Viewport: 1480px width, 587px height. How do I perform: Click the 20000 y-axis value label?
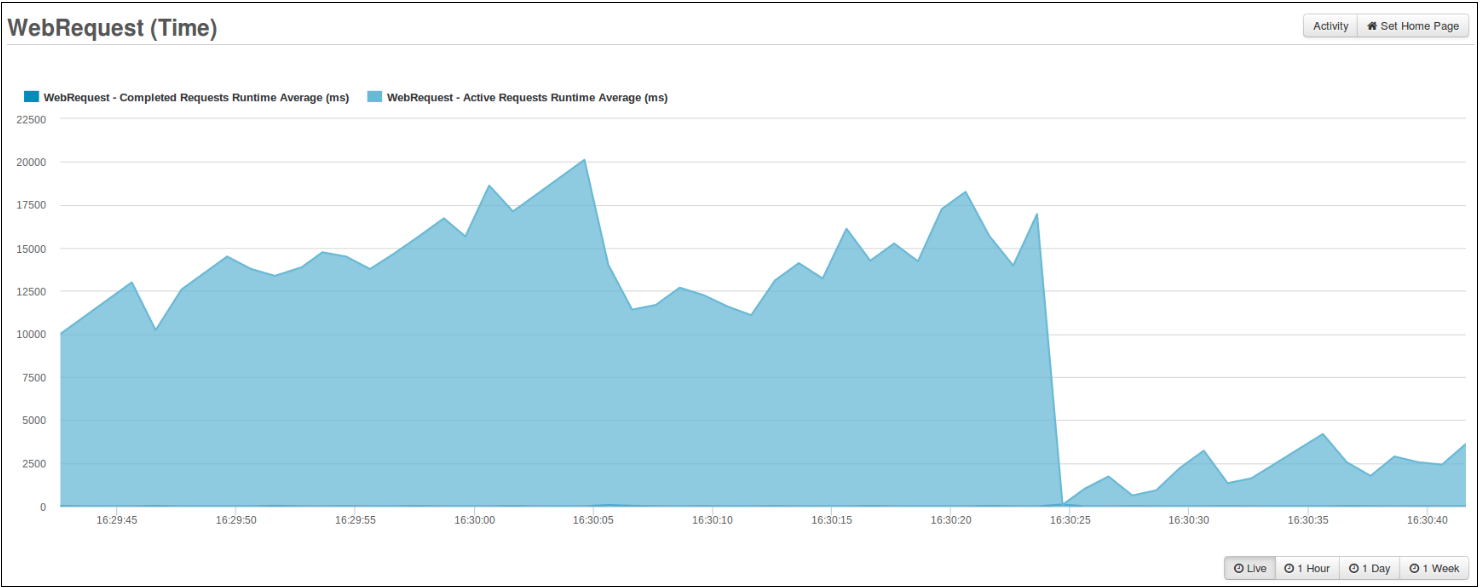30,162
